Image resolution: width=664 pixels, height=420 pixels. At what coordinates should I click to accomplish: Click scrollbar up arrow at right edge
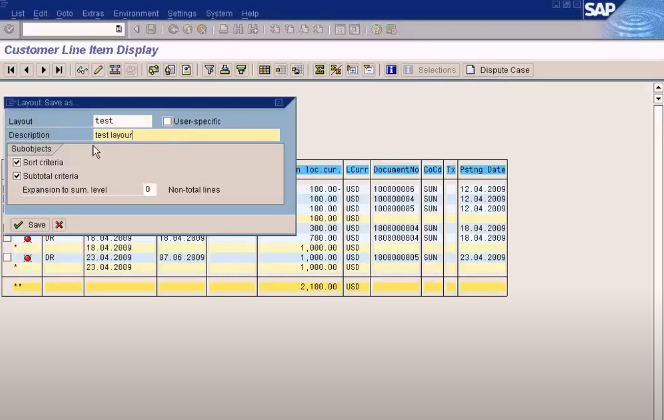[x=658, y=88]
